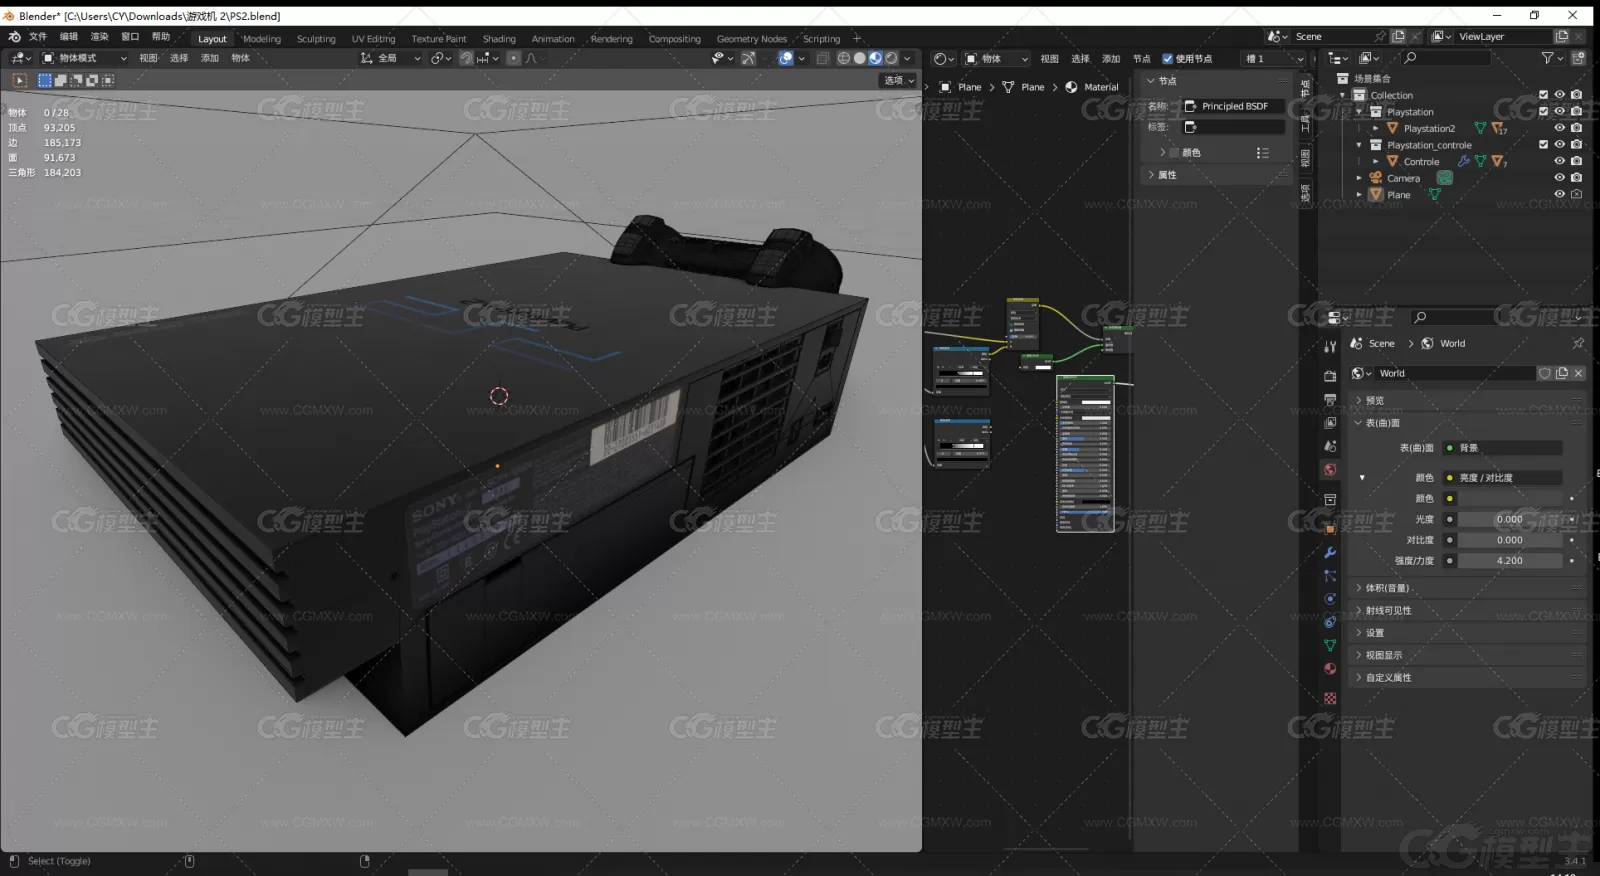Enable Plane render camera toggle

point(1576,194)
